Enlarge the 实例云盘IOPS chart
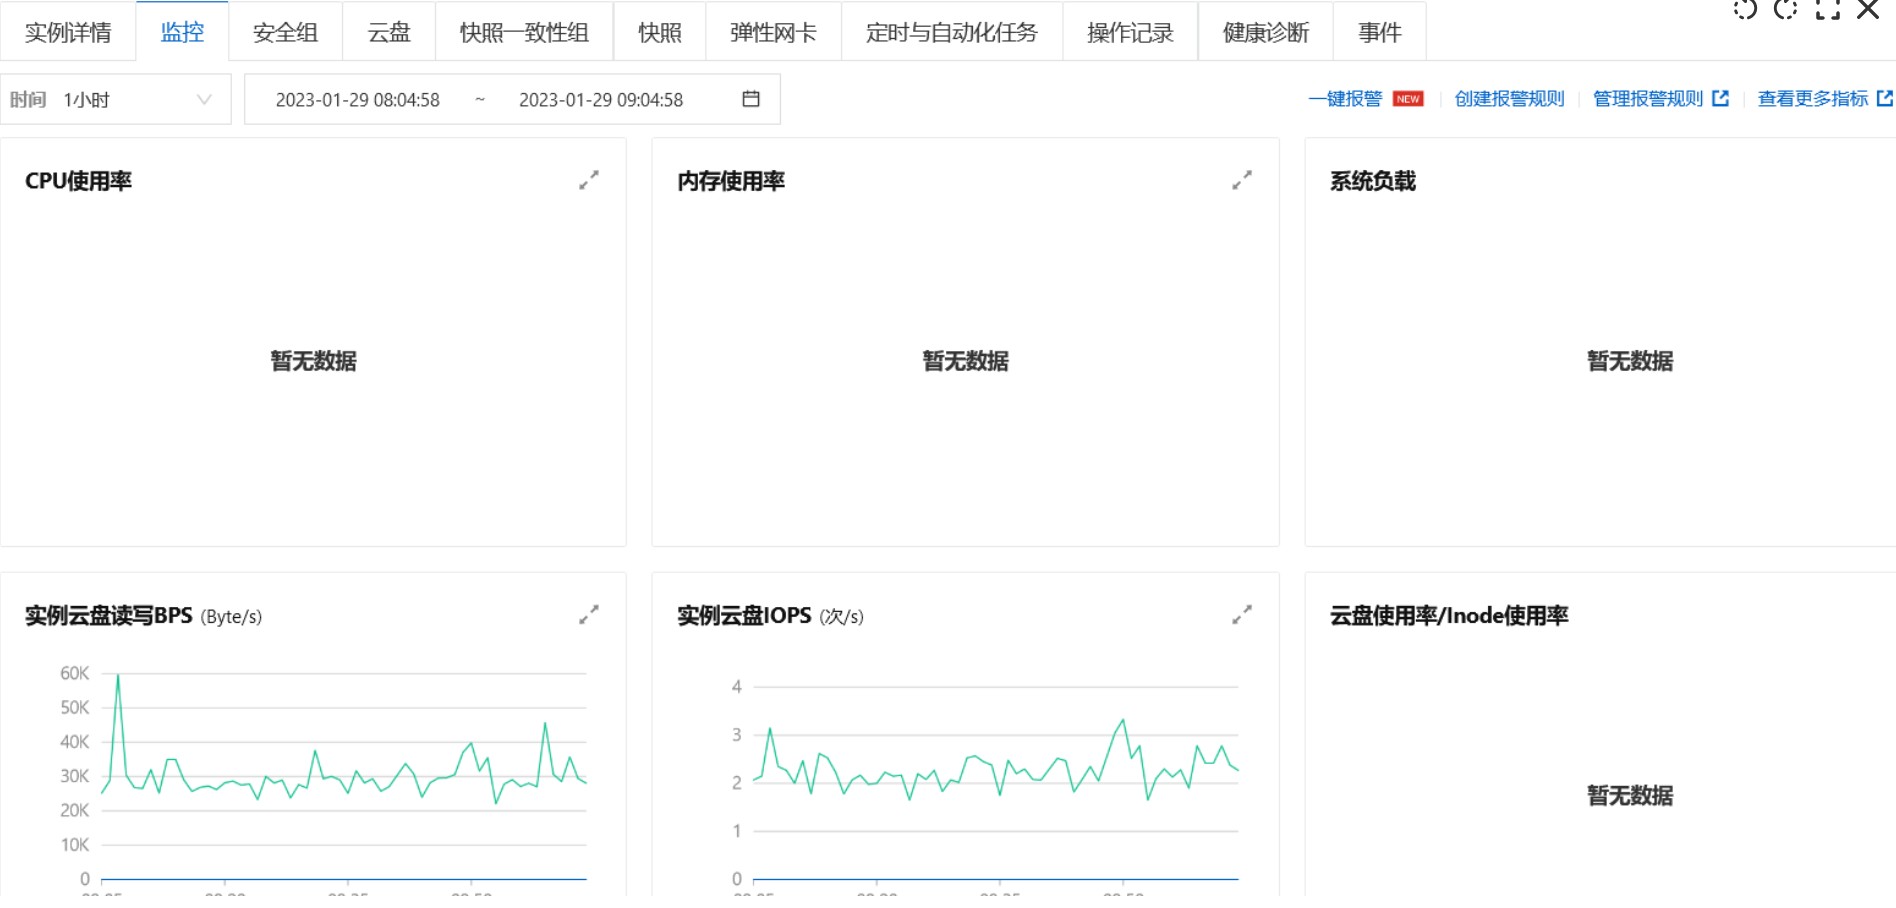Image resolution: width=1896 pixels, height=908 pixels. coord(1242,615)
